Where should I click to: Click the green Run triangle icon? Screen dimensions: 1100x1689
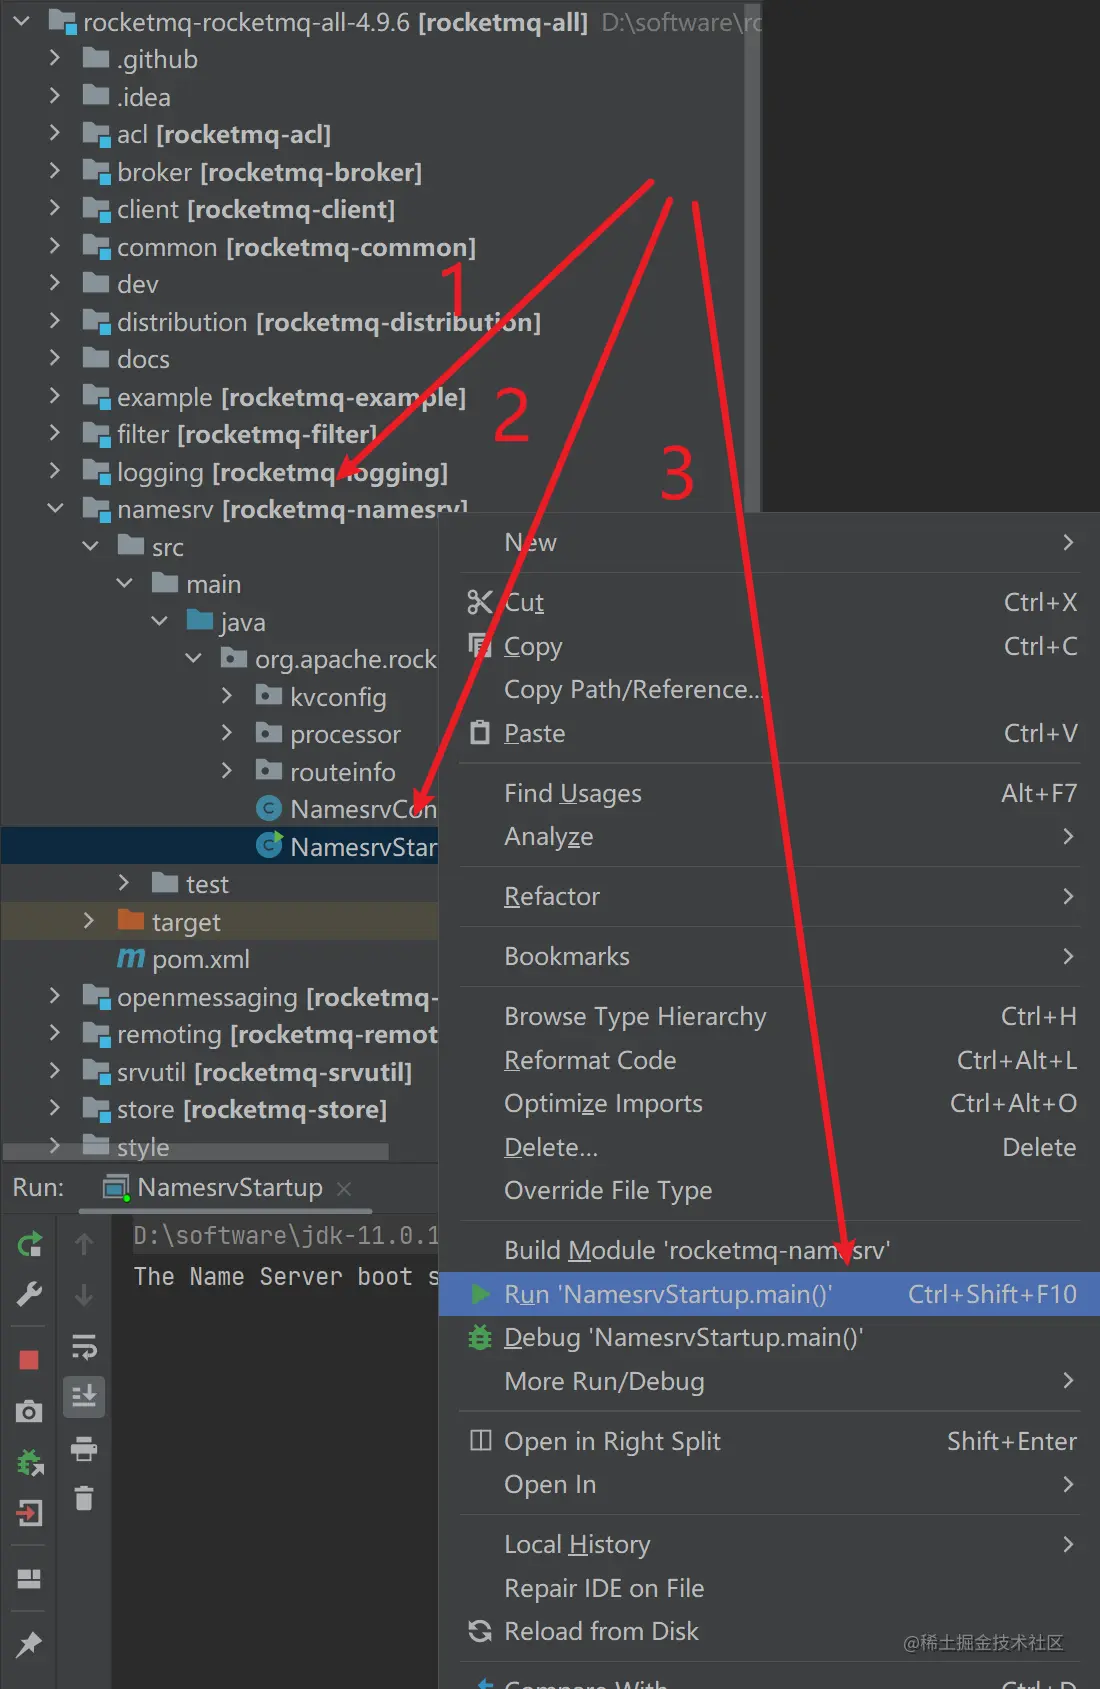(481, 1294)
